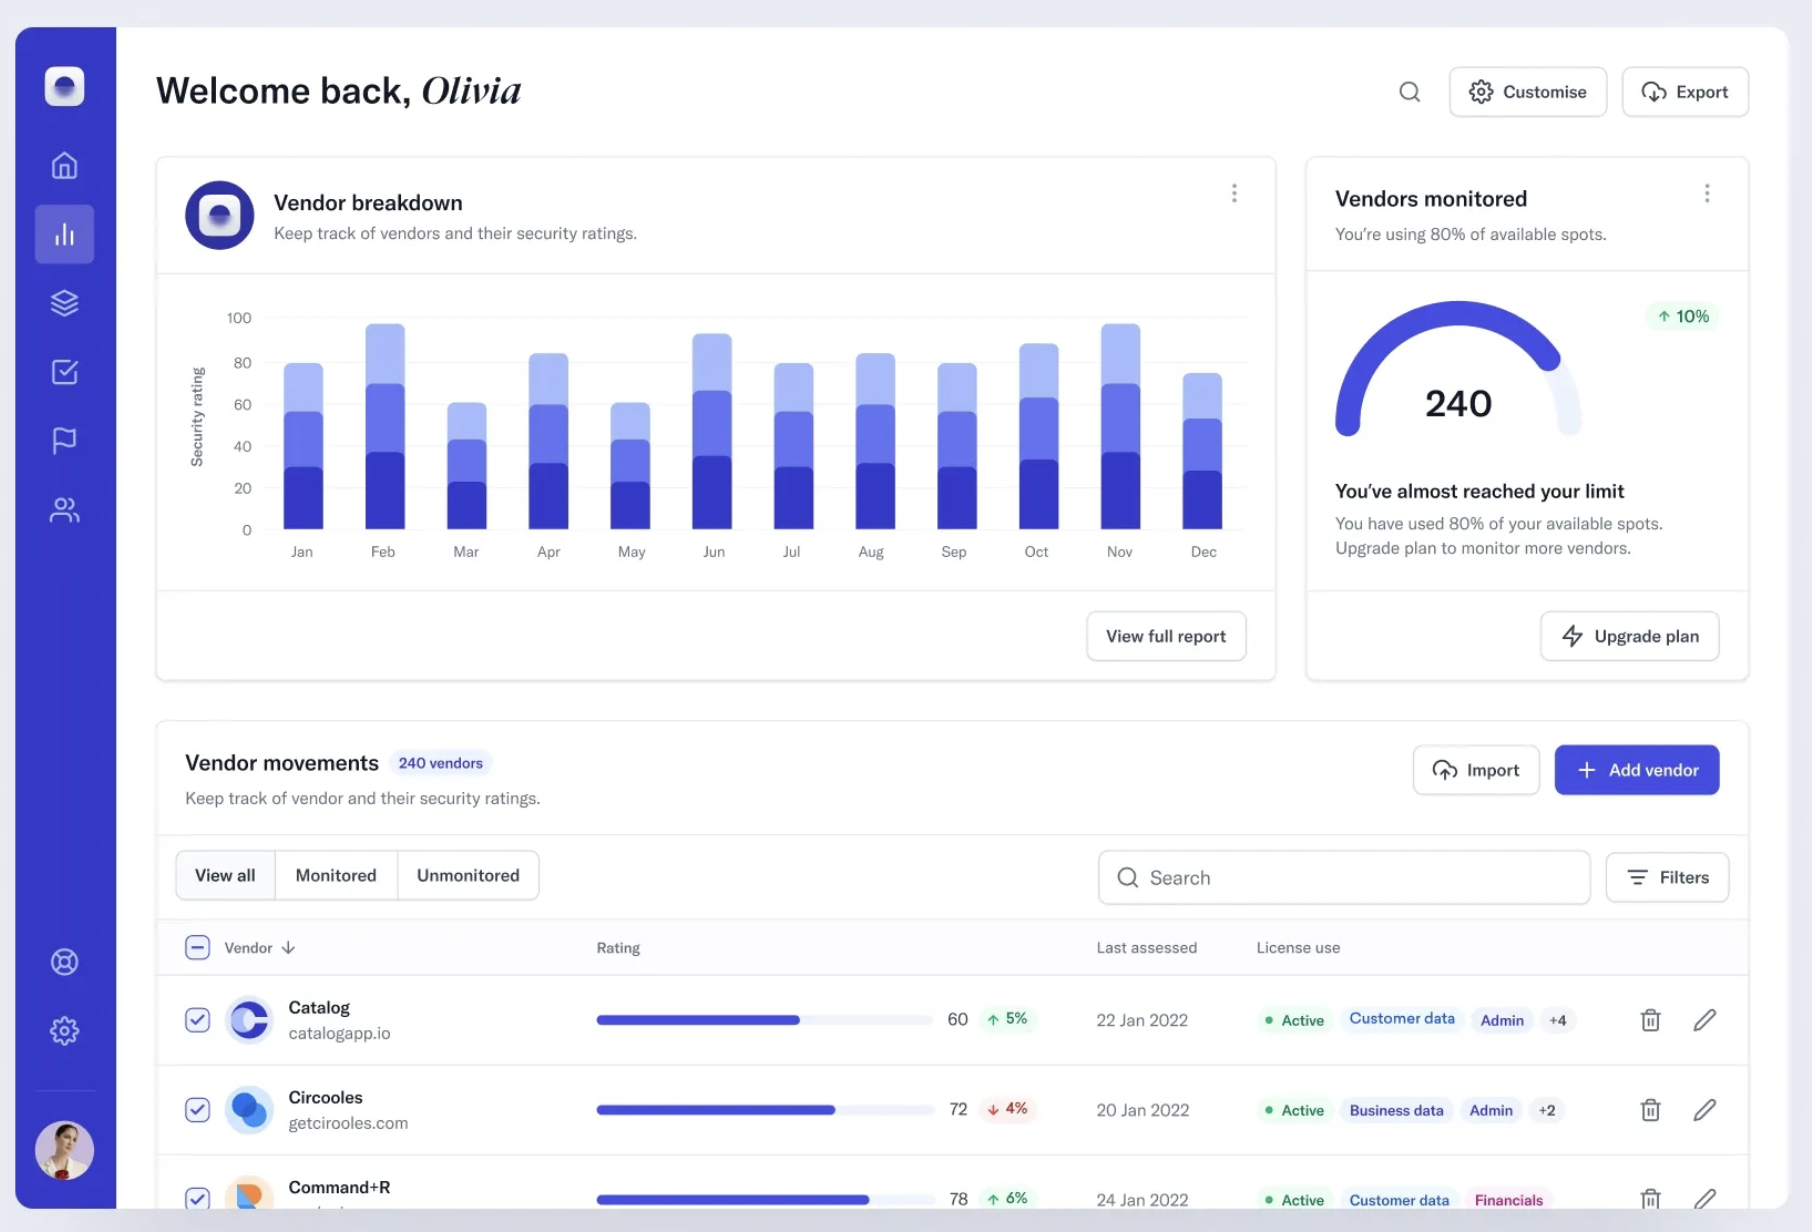
Task: Select the layers stack sidebar icon
Action: (x=64, y=303)
